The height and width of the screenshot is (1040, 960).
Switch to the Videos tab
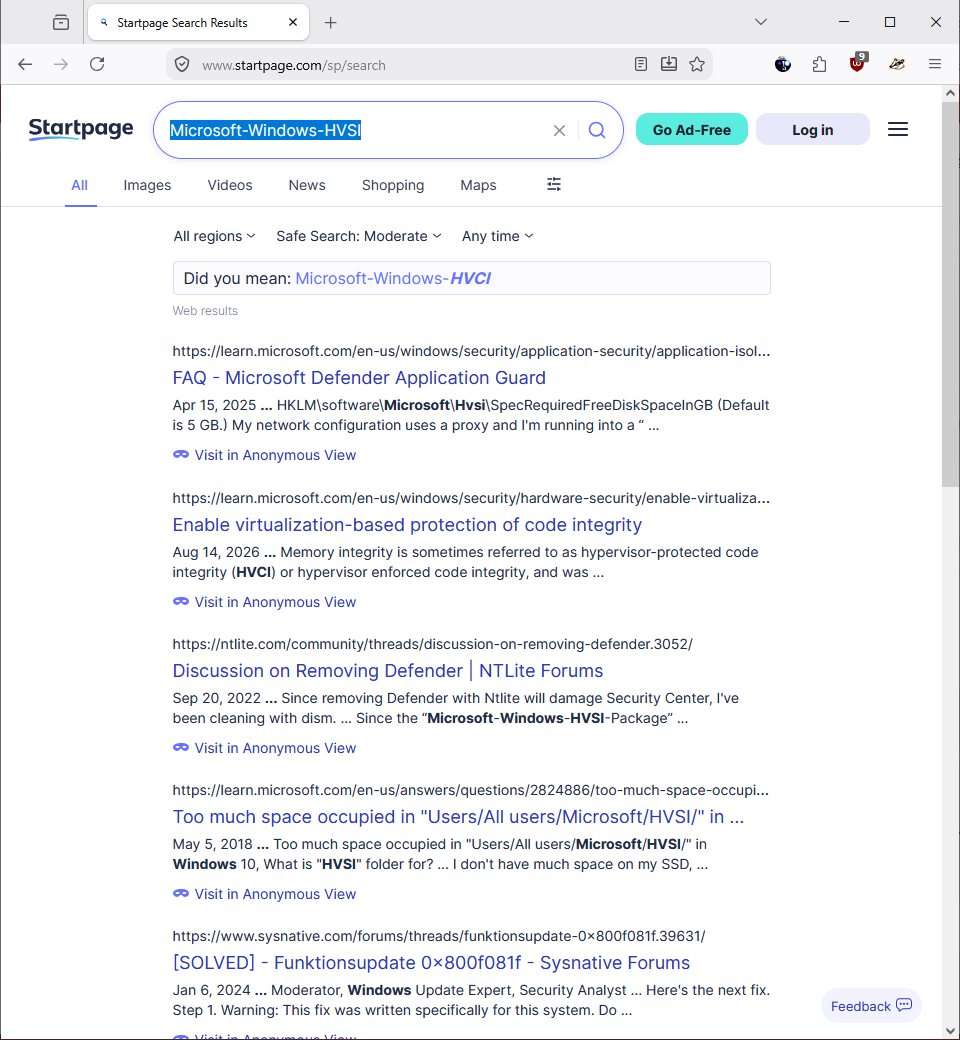pyautogui.click(x=230, y=185)
